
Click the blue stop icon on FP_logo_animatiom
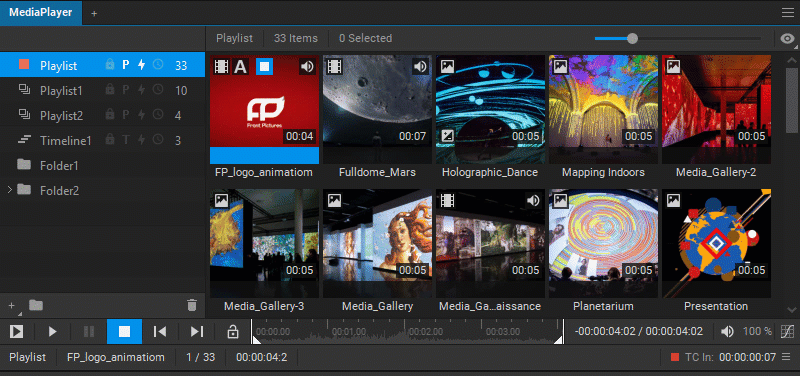[x=264, y=66]
